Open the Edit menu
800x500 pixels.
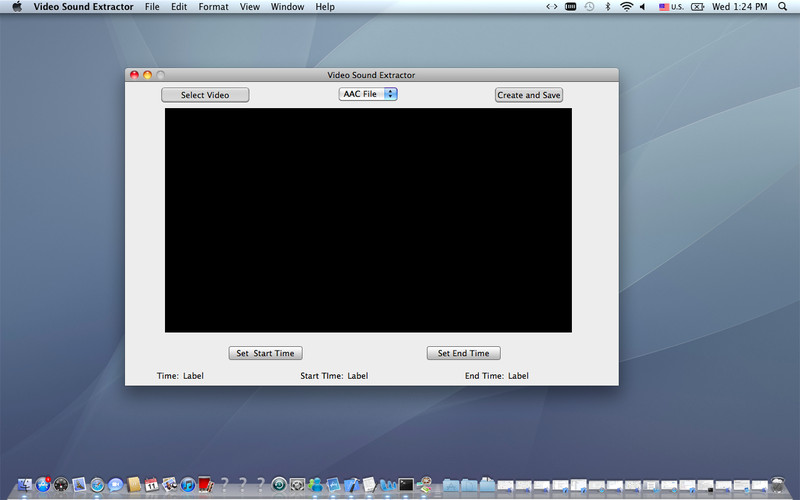point(179,7)
